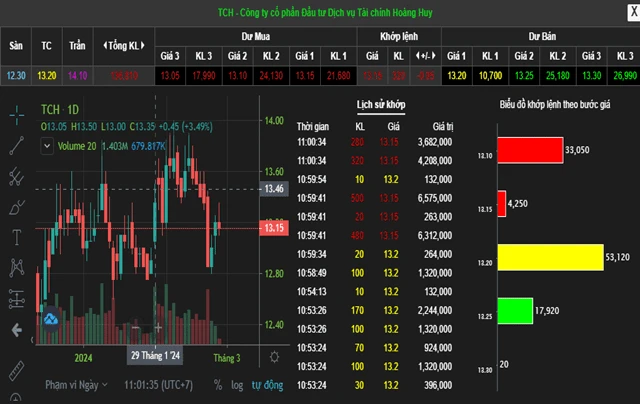Viewport: 640px width, 404px height.
Task: Toggle percent scale on the chart
Action: (215, 384)
